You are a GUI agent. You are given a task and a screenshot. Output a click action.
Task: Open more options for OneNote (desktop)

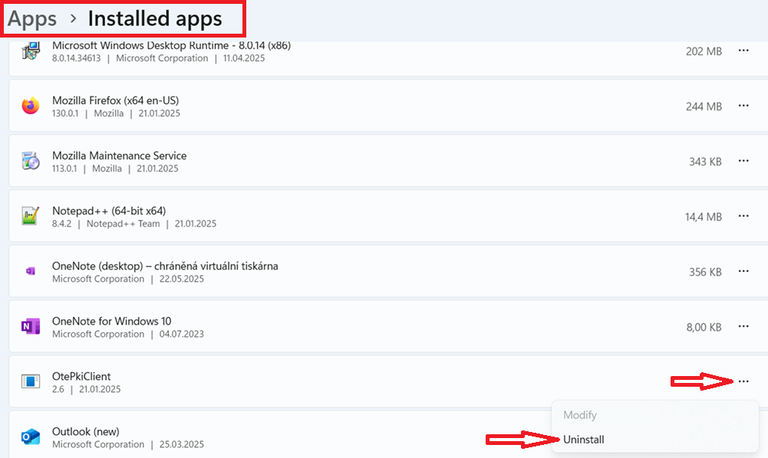tap(743, 271)
